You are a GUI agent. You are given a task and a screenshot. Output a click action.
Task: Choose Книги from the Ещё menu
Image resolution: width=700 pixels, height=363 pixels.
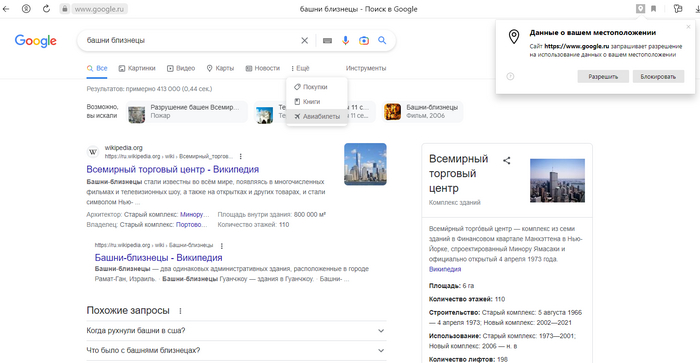point(317,102)
